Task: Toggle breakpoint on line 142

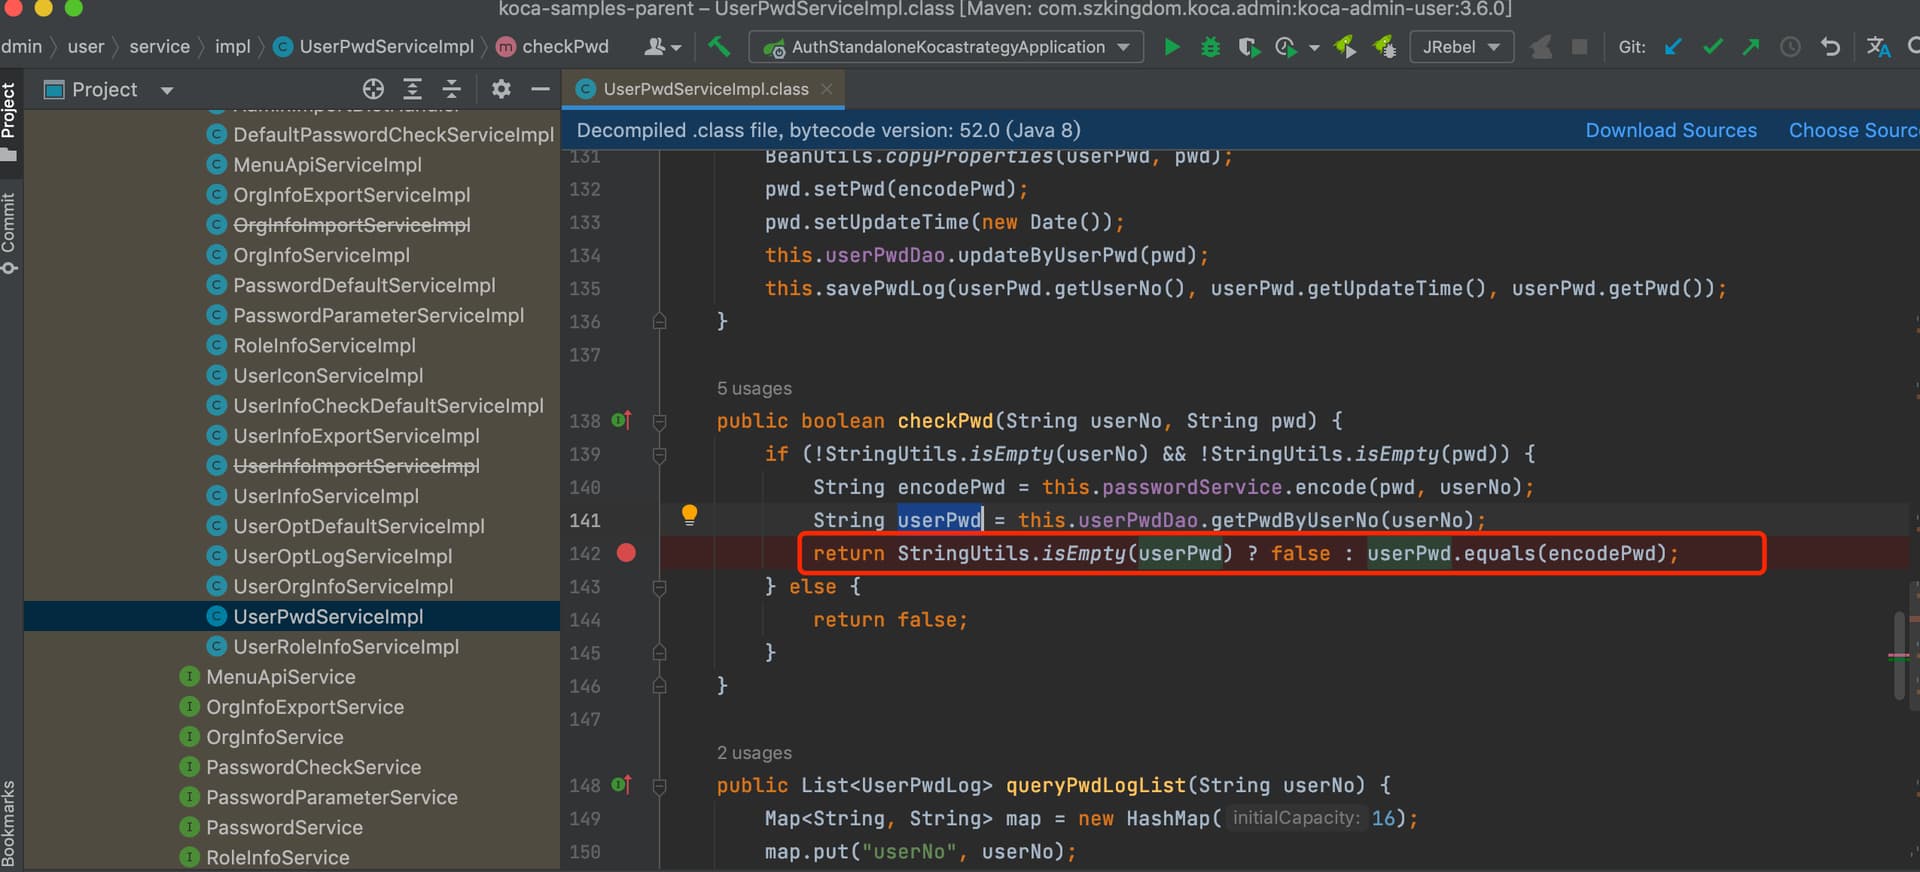Action: tap(626, 553)
